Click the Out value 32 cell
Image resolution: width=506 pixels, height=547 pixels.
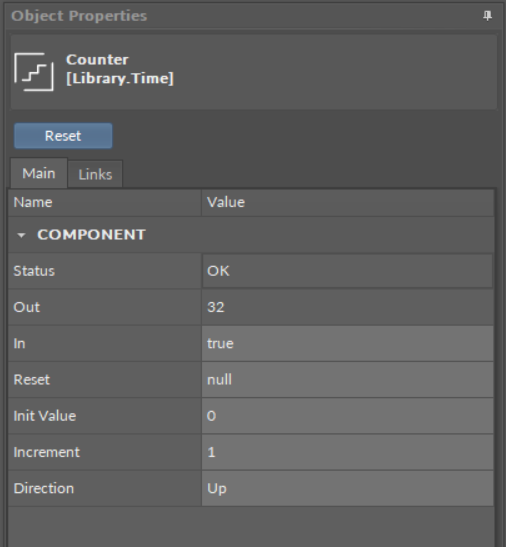(x=348, y=307)
